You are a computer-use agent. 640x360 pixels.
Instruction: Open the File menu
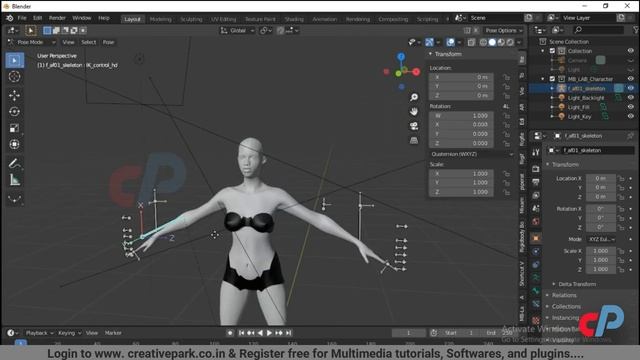(x=22, y=18)
